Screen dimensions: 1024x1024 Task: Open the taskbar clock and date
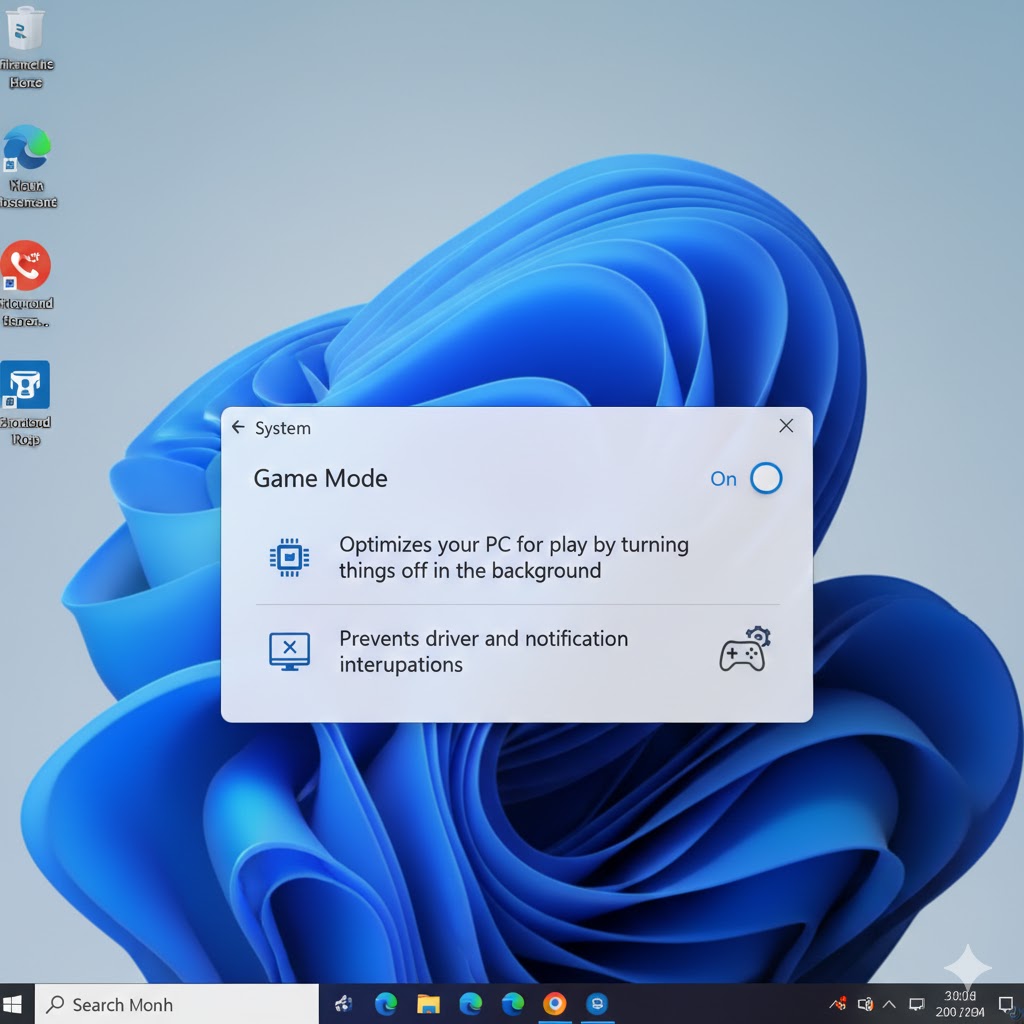[x=960, y=1004]
